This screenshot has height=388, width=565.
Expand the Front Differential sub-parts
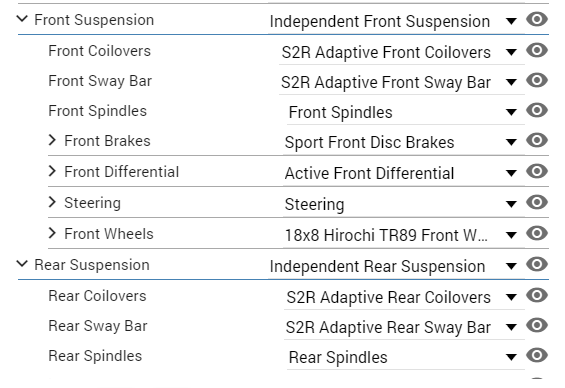(x=52, y=171)
